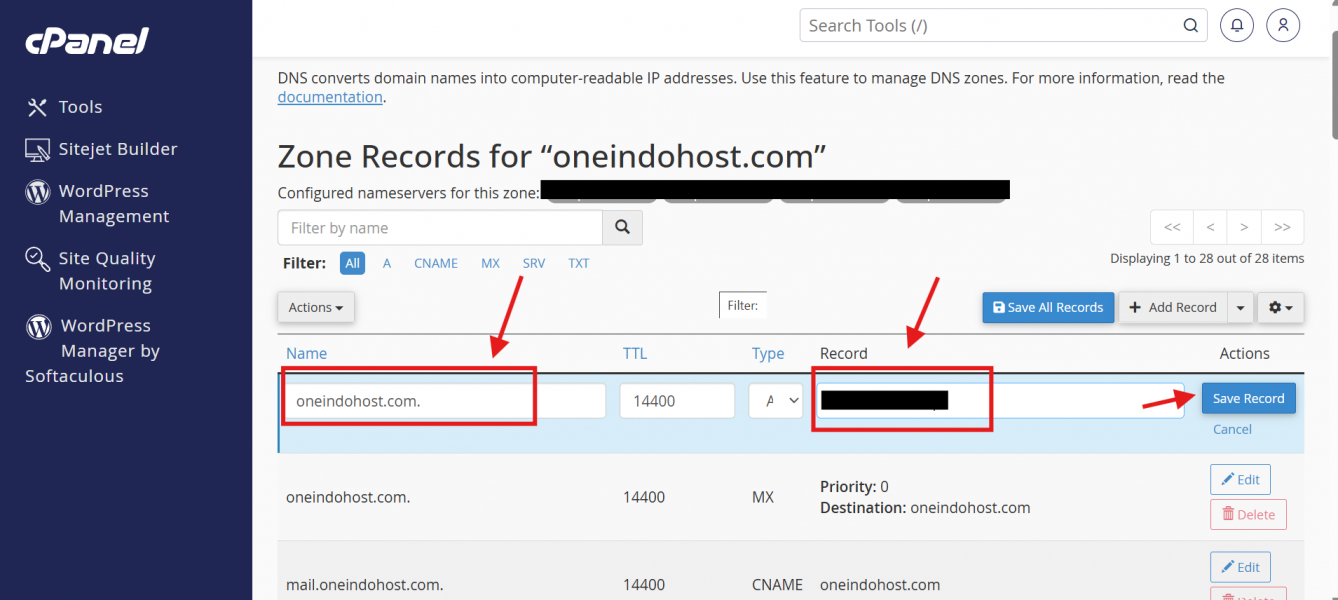Focus the Filter by name field
The image size is (1338, 600).
point(440,228)
